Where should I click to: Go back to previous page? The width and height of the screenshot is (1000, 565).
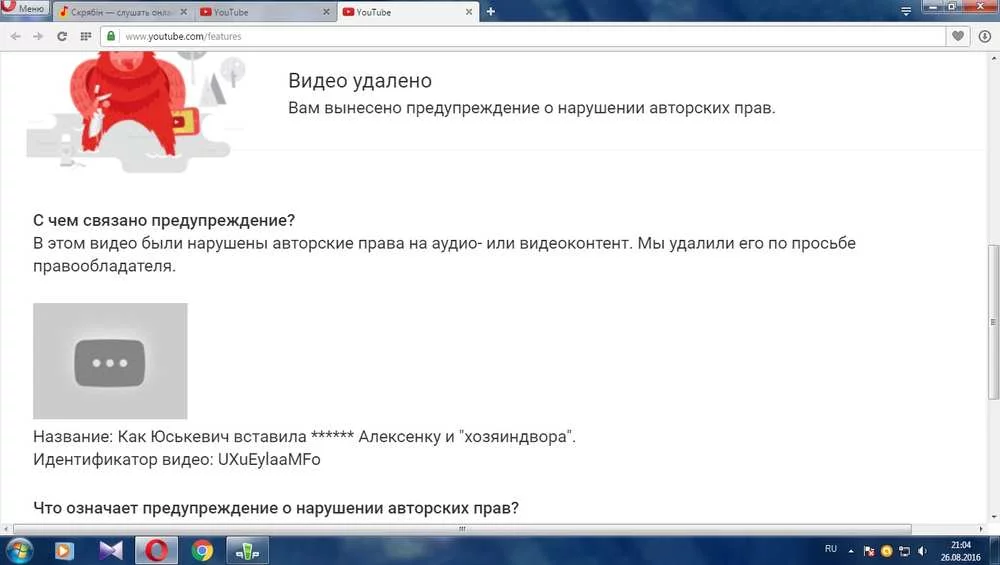pyautogui.click(x=15, y=36)
